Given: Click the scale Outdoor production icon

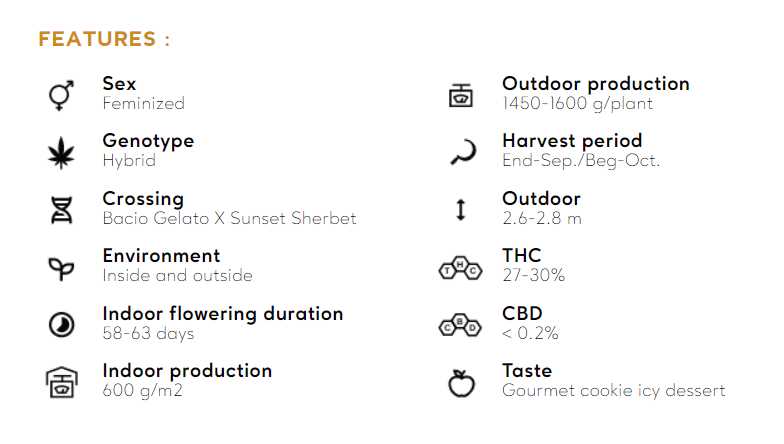Looking at the screenshot, I should tap(460, 95).
